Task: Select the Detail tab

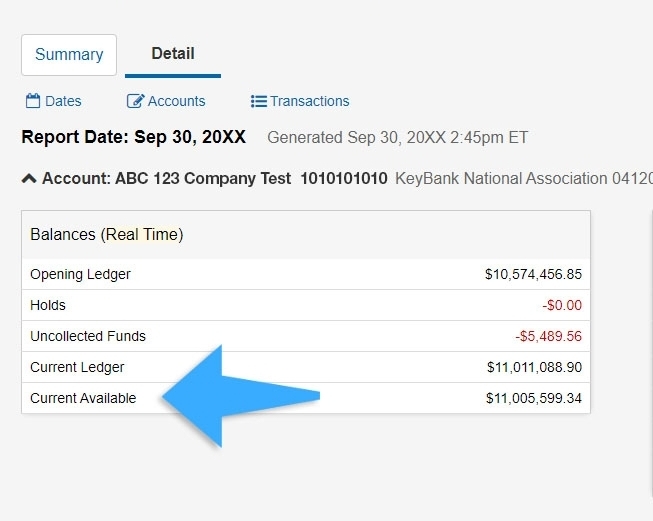Action: (173, 54)
